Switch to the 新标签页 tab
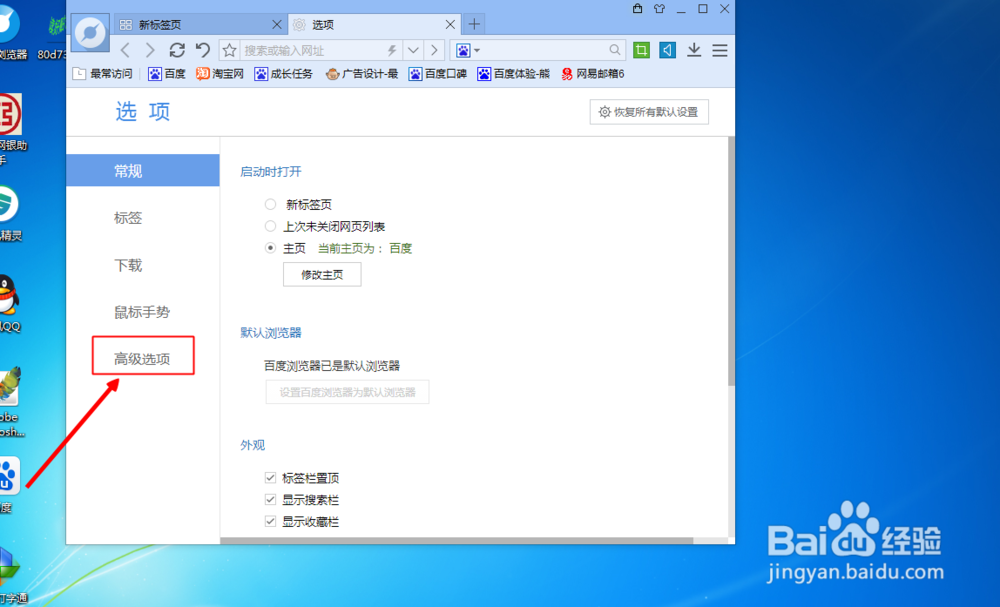 (201, 24)
